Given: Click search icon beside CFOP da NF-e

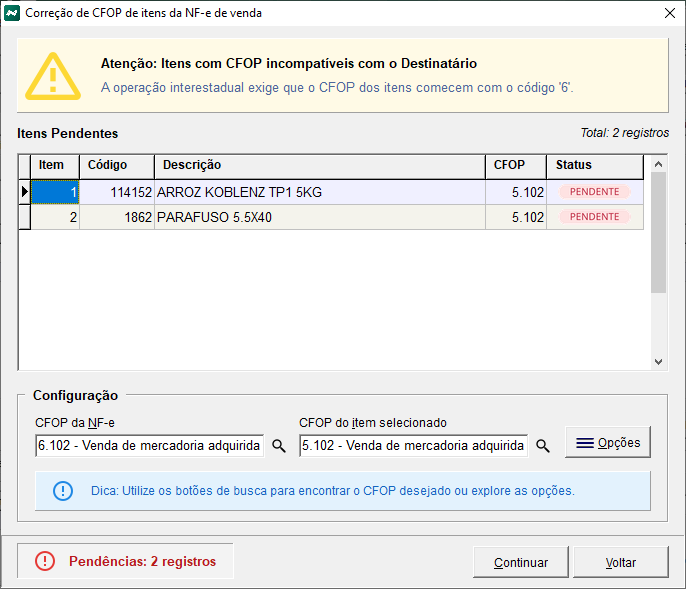Looking at the screenshot, I should (x=279, y=446).
